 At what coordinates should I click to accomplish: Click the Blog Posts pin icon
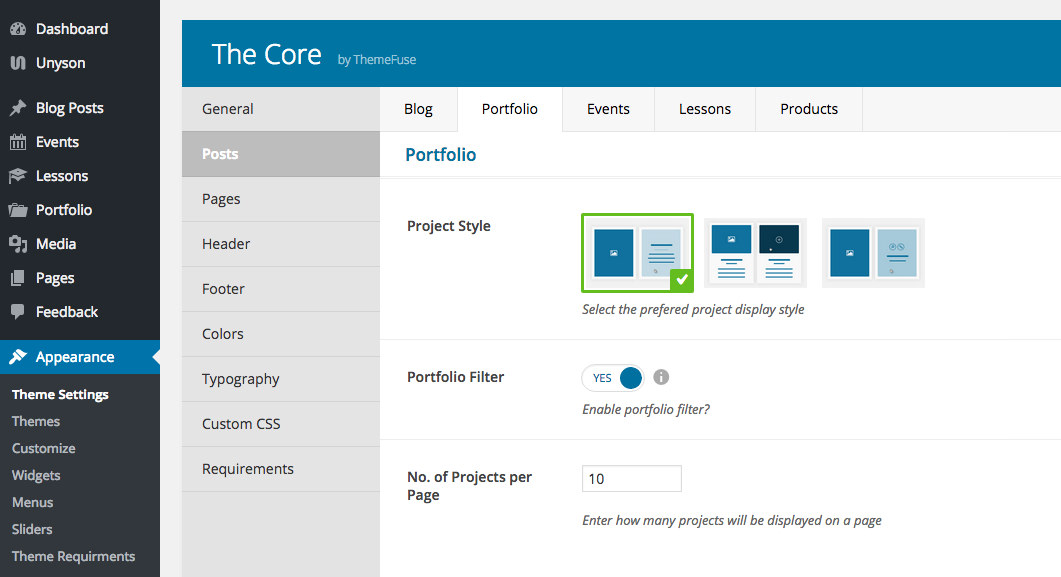pos(18,108)
